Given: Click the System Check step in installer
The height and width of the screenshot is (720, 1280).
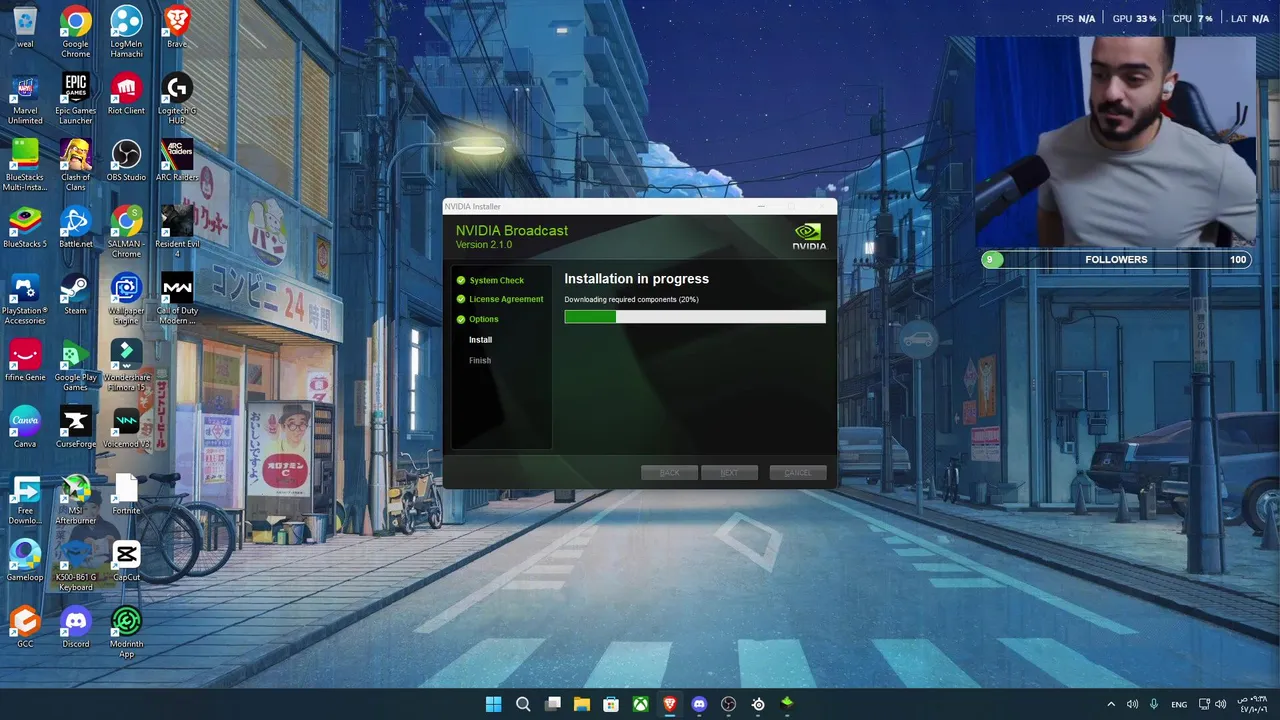Looking at the screenshot, I should point(490,280).
